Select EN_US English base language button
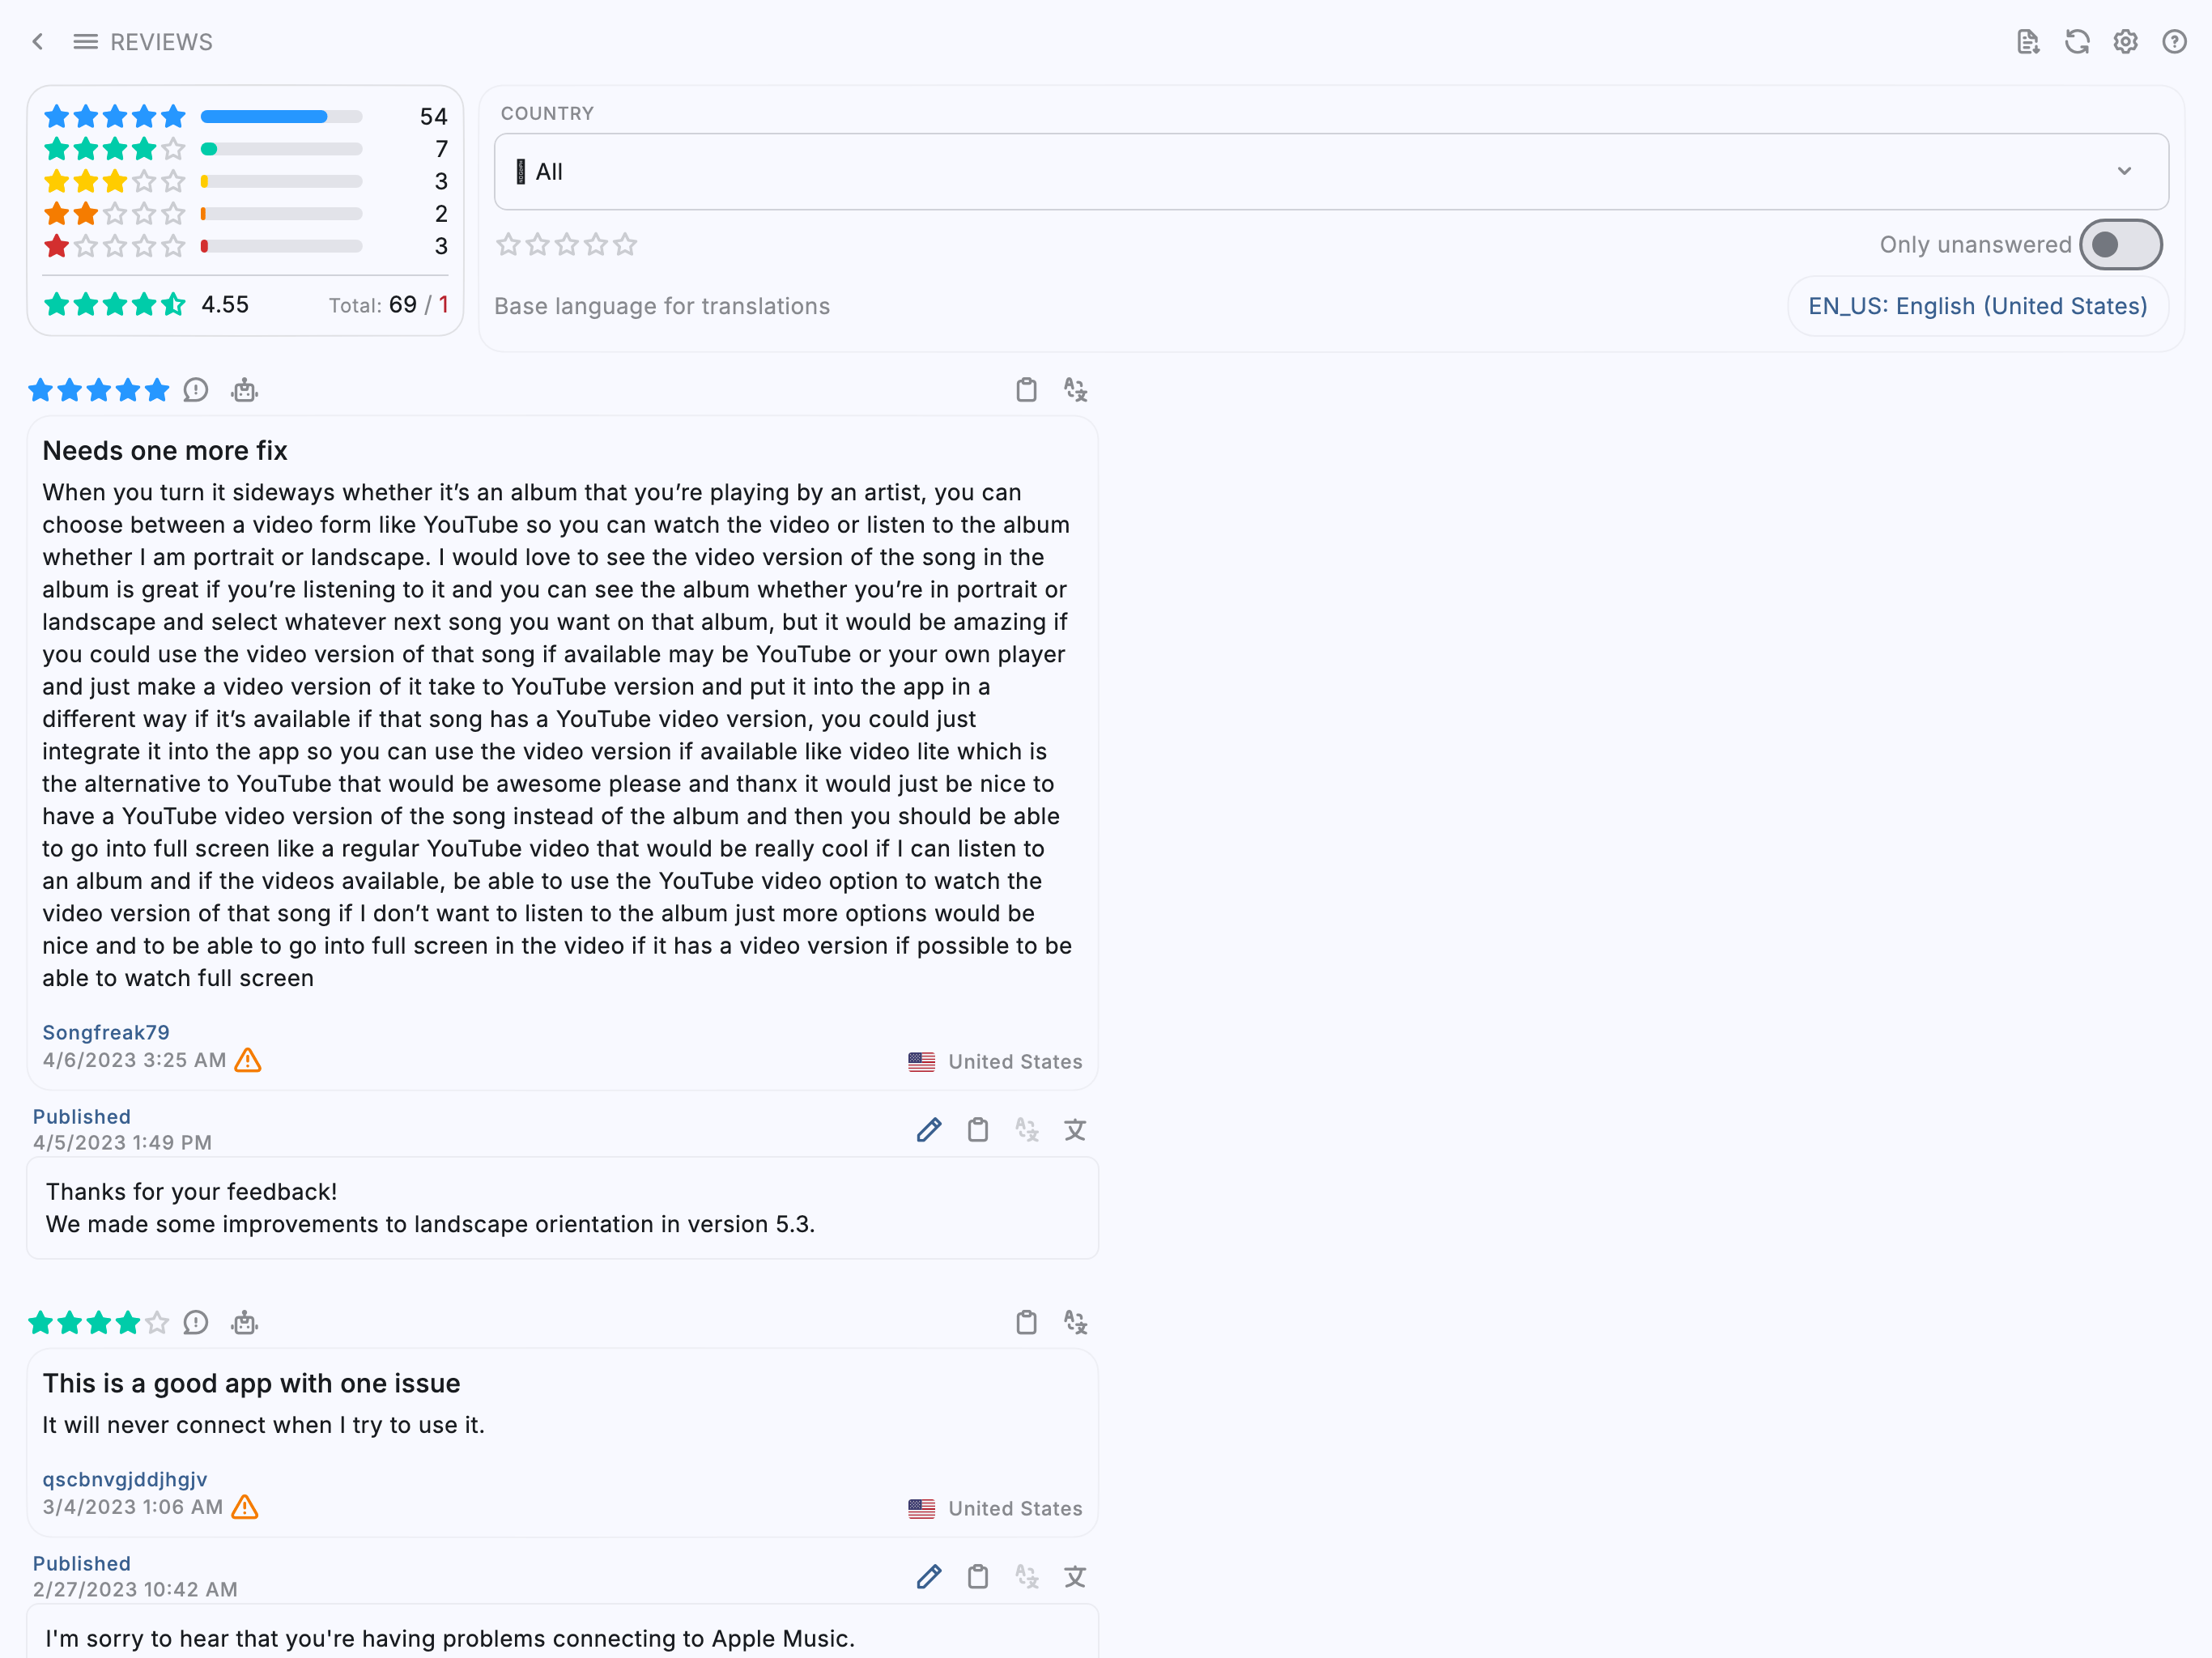The image size is (2212, 1658). click(x=1977, y=306)
